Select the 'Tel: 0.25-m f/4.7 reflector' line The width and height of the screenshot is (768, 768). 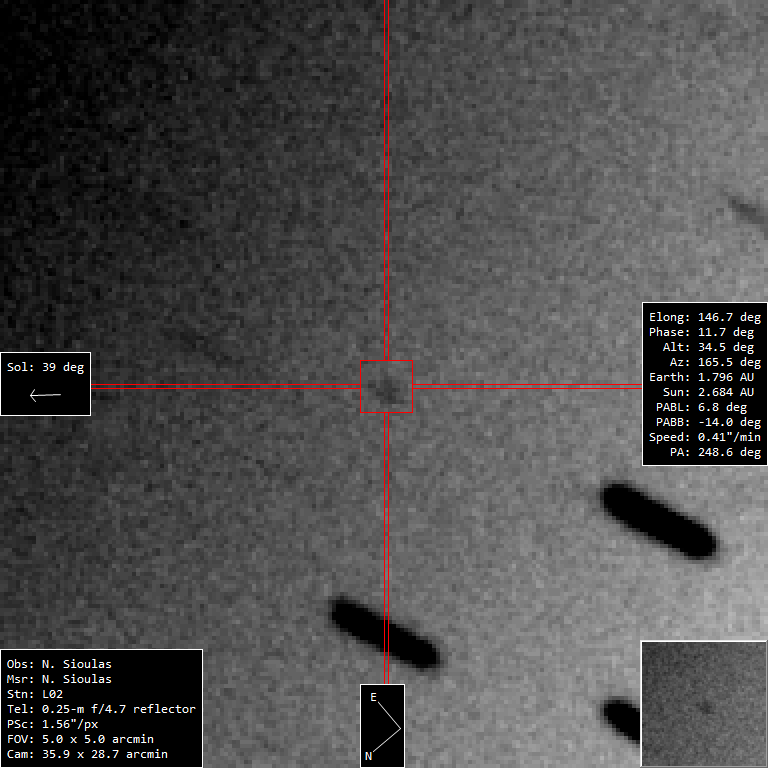pos(101,709)
